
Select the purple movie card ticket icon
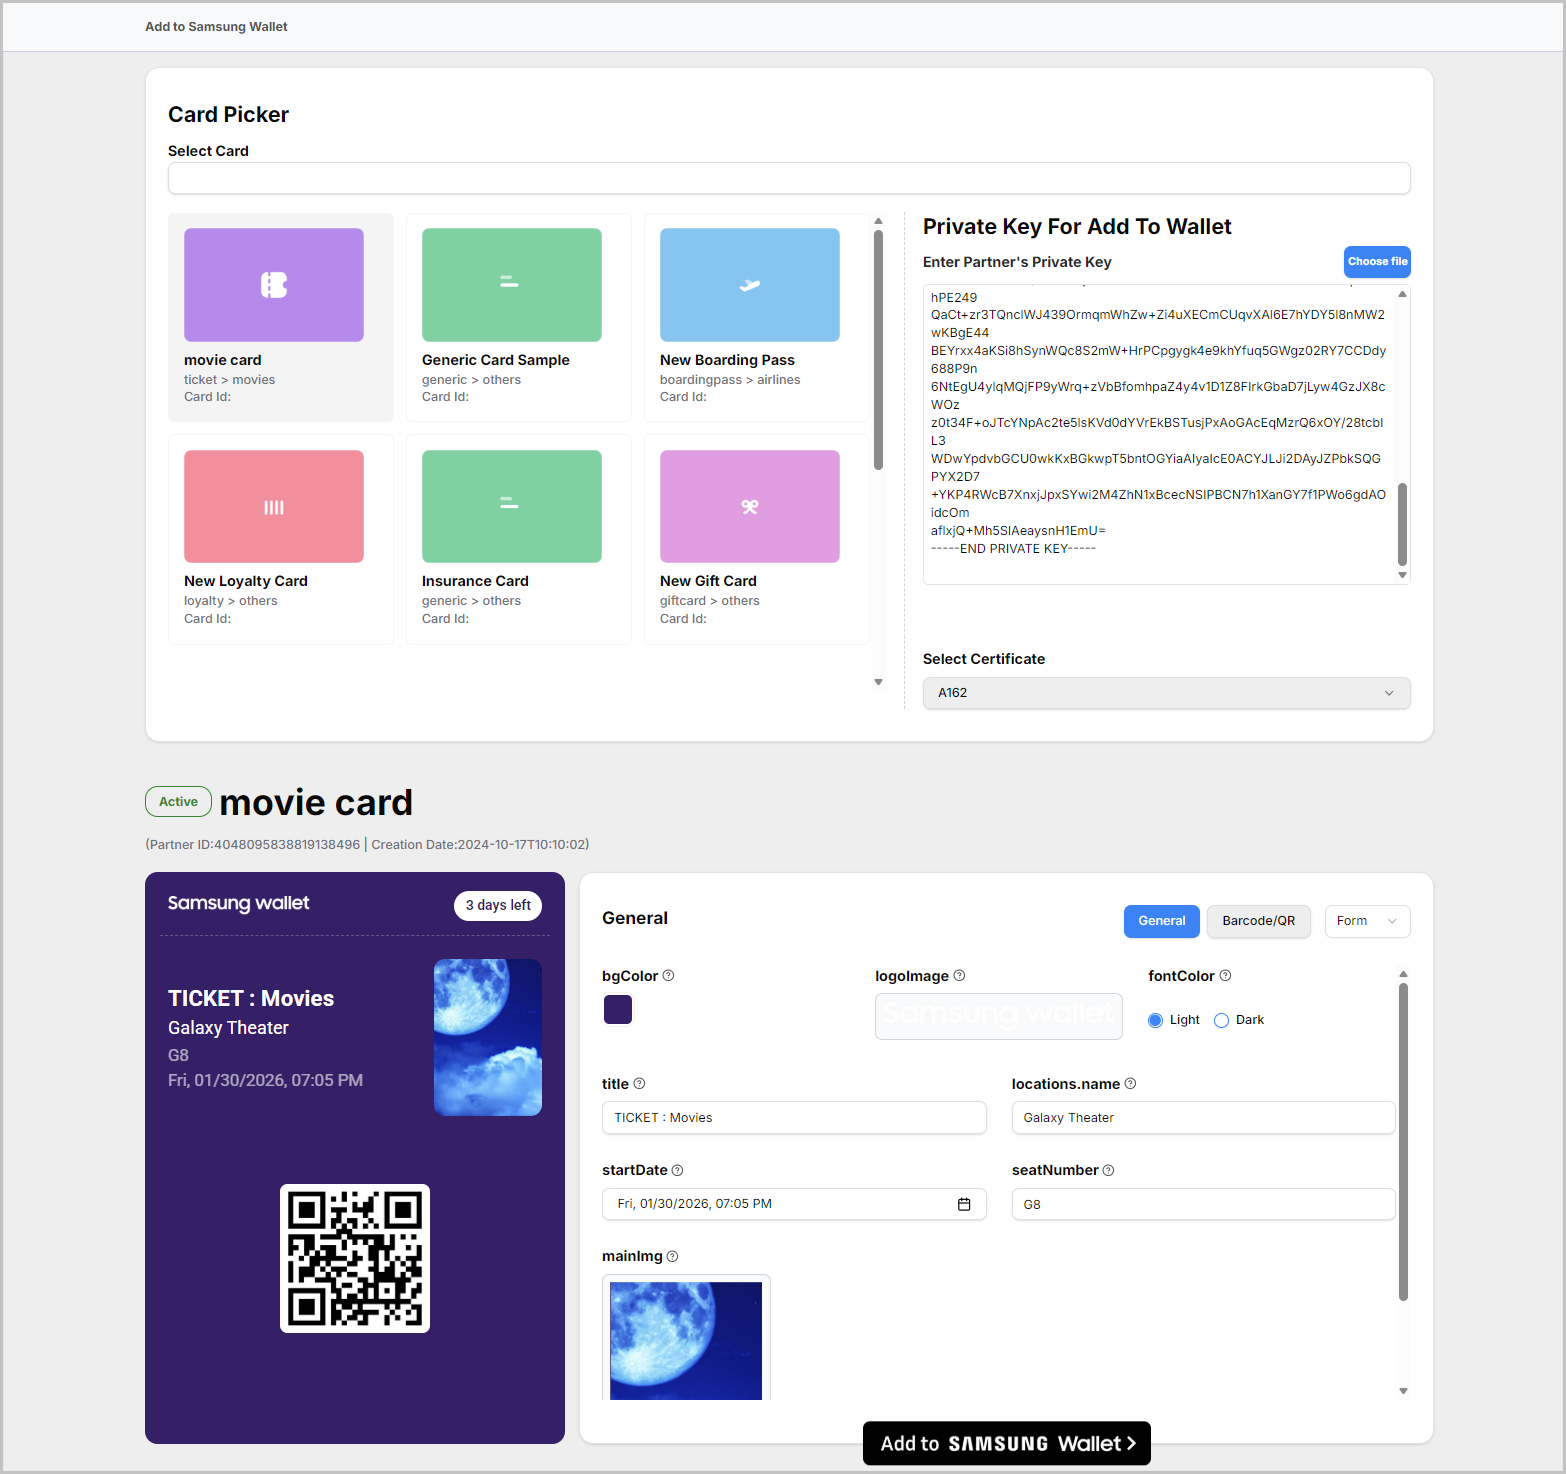click(x=274, y=285)
